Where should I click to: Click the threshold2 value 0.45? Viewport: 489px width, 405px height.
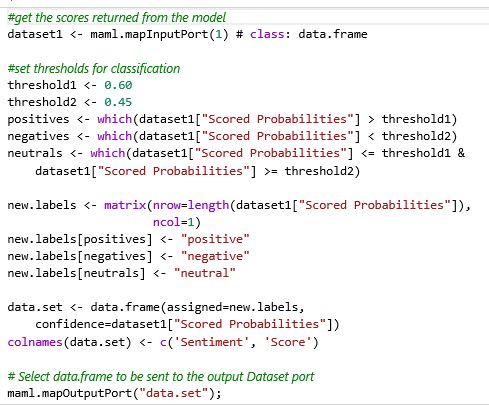pyautogui.click(x=118, y=102)
